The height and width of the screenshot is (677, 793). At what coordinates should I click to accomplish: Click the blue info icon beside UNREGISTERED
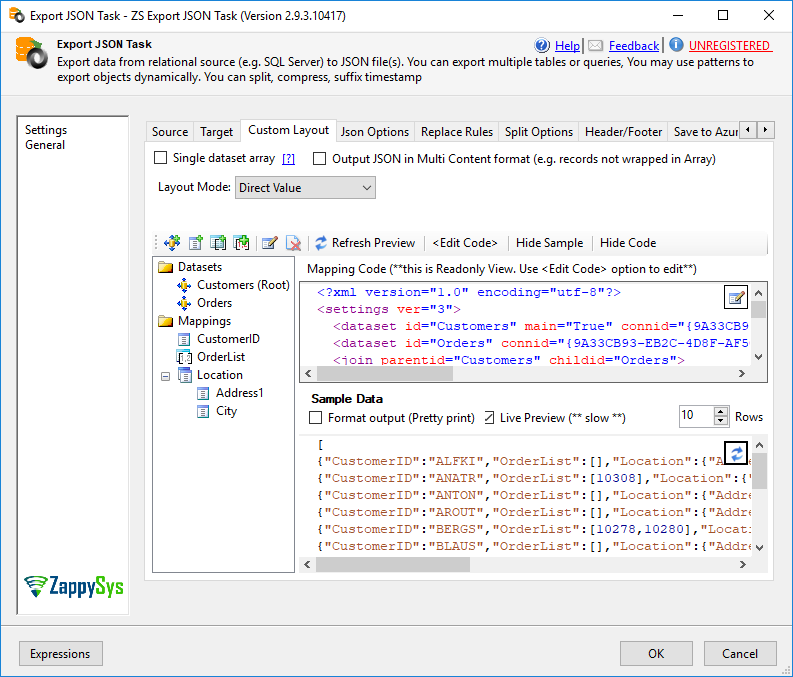[x=676, y=45]
